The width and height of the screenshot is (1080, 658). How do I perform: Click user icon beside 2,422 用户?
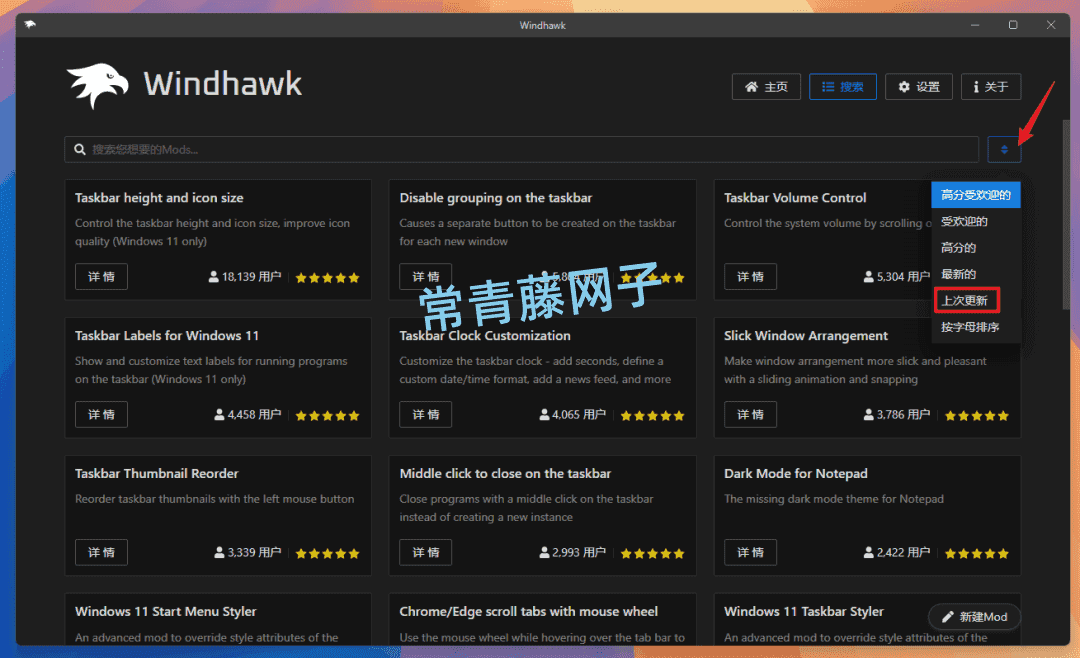[x=869, y=552]
